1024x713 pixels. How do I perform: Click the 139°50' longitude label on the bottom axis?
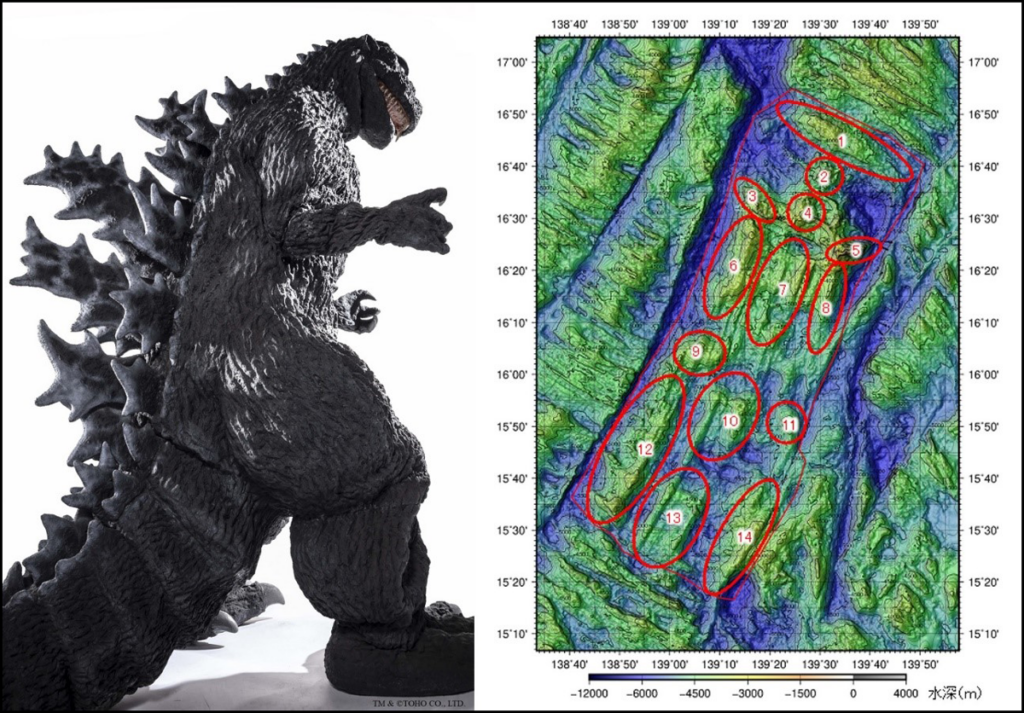(920, 664)
